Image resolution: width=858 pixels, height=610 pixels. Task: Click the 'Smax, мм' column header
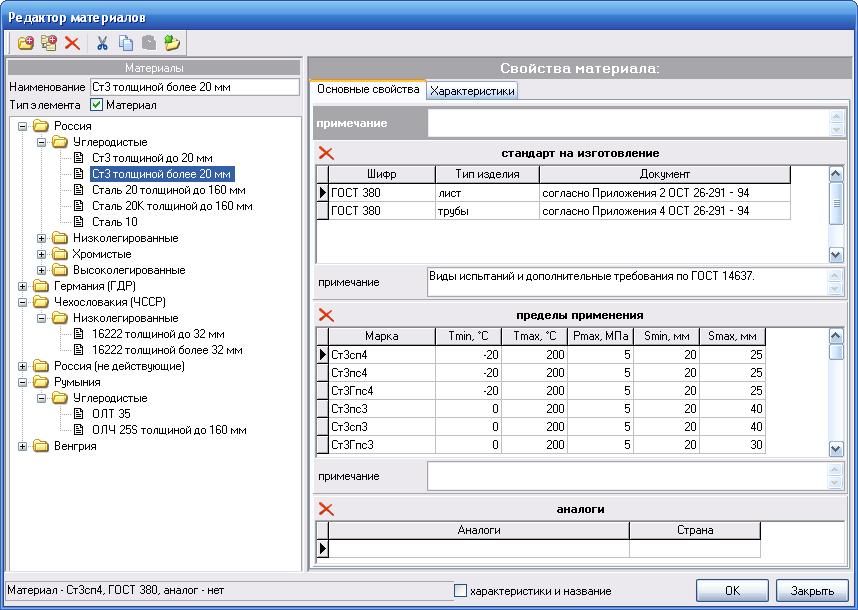point(732,336)
